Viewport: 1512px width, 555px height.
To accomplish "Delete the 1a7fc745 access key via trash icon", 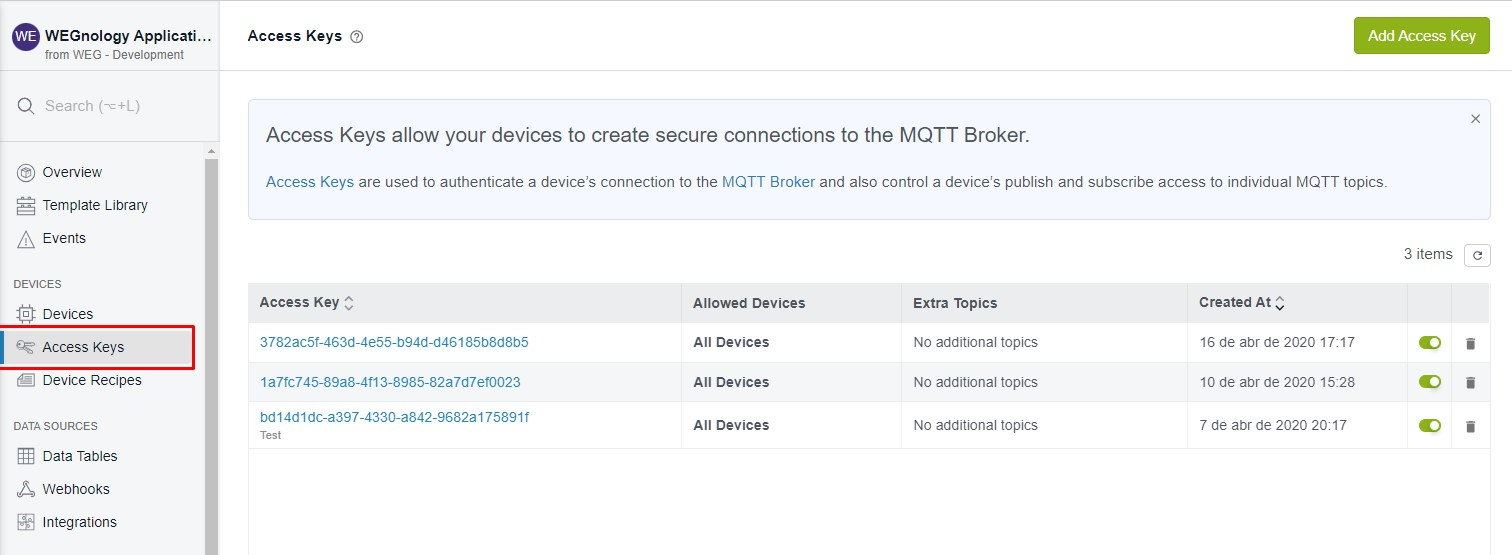I will 1470,382.
